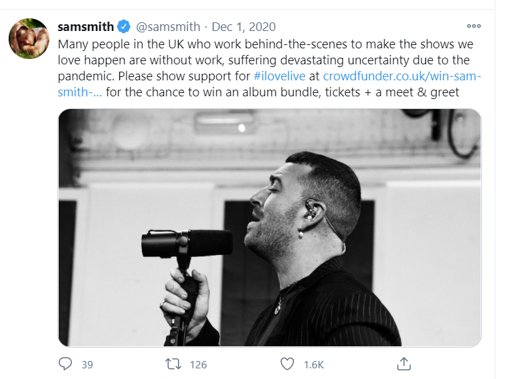This screenshot has height=379, width=506.
Task: Click the word pandemic in the tweet text
Action: coord(86,76)
